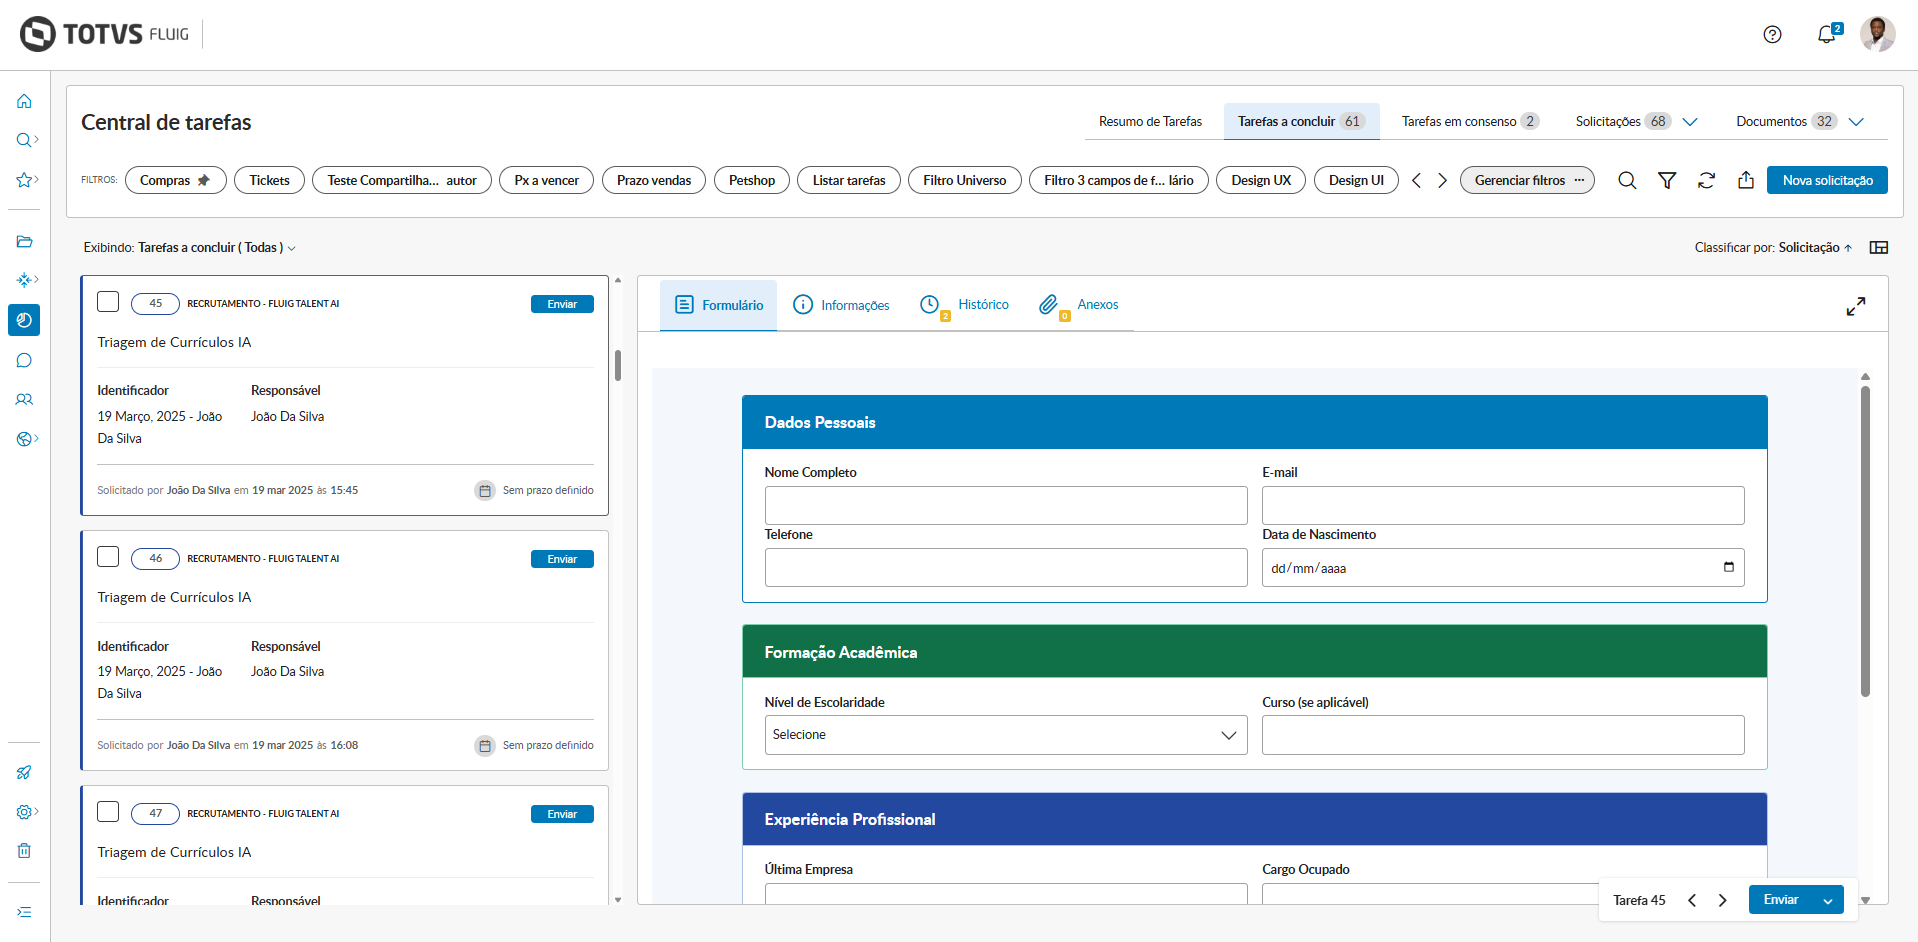Open the notifications bell
Viewport: 1918px width, 942px height.
click(1827, 34)
